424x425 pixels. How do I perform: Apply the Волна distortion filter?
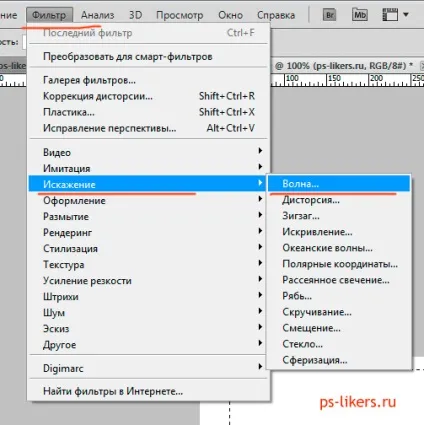pyautogui.click(x=339, y=183)
